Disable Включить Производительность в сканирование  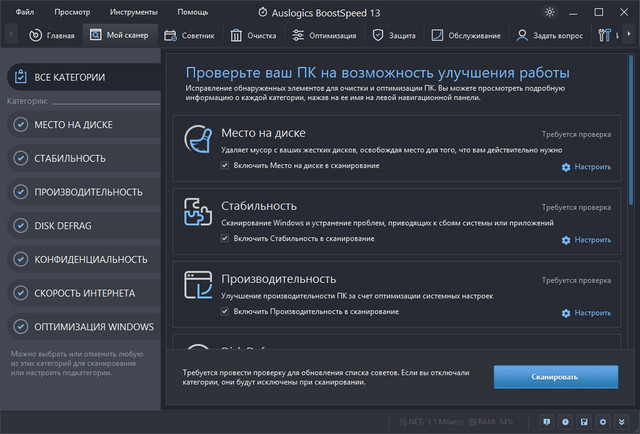(225, 311)
